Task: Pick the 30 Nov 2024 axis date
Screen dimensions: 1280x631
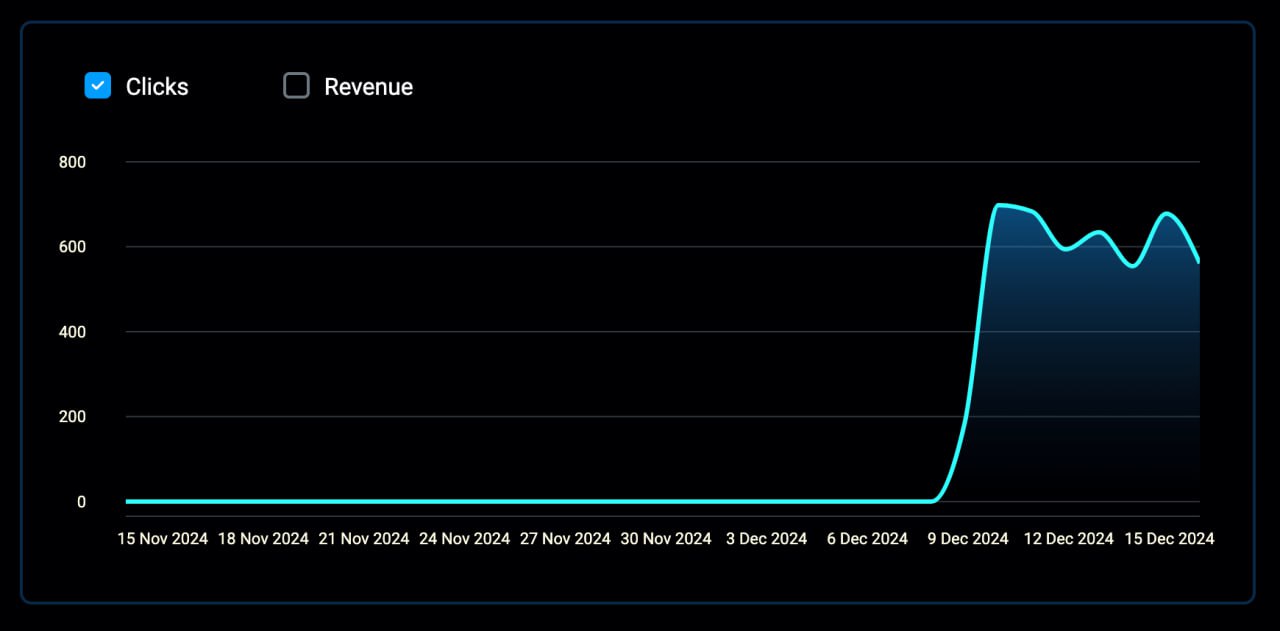Action: click(x=666, y=539)
